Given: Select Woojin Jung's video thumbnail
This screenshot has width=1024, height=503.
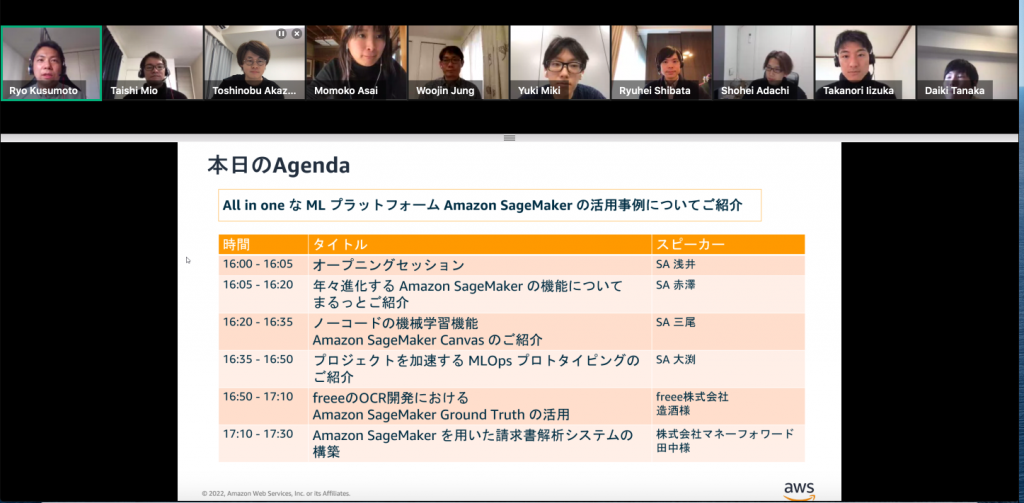Looking at the screenshot, I should pos(458,63).
